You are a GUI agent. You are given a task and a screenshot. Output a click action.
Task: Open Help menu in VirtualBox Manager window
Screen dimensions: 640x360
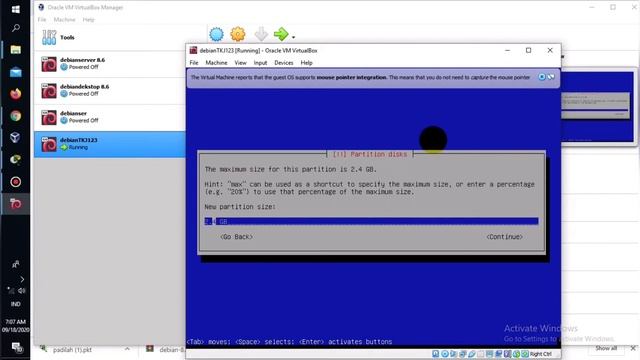(89, 20)
